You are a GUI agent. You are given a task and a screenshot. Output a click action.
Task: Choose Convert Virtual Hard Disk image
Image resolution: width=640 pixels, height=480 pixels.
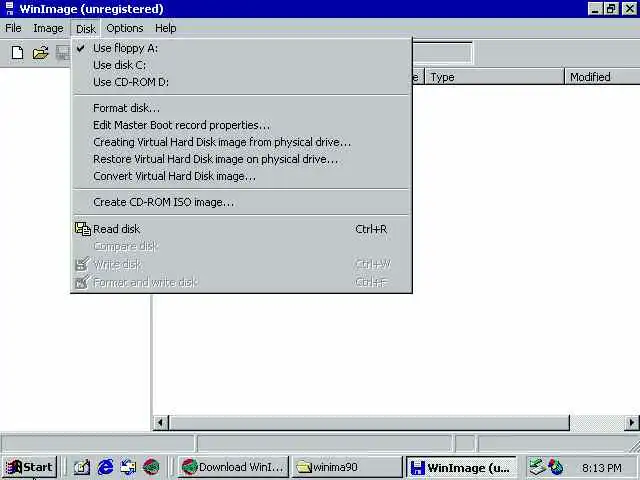coord(241,176)
